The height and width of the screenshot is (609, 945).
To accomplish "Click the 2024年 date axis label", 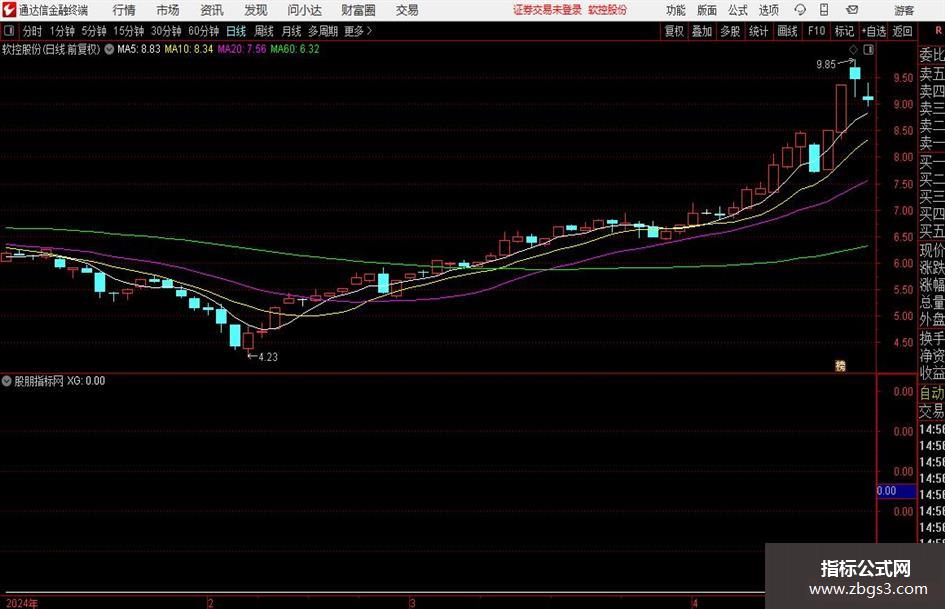I will pyautogui.click(x=22, y=603).
